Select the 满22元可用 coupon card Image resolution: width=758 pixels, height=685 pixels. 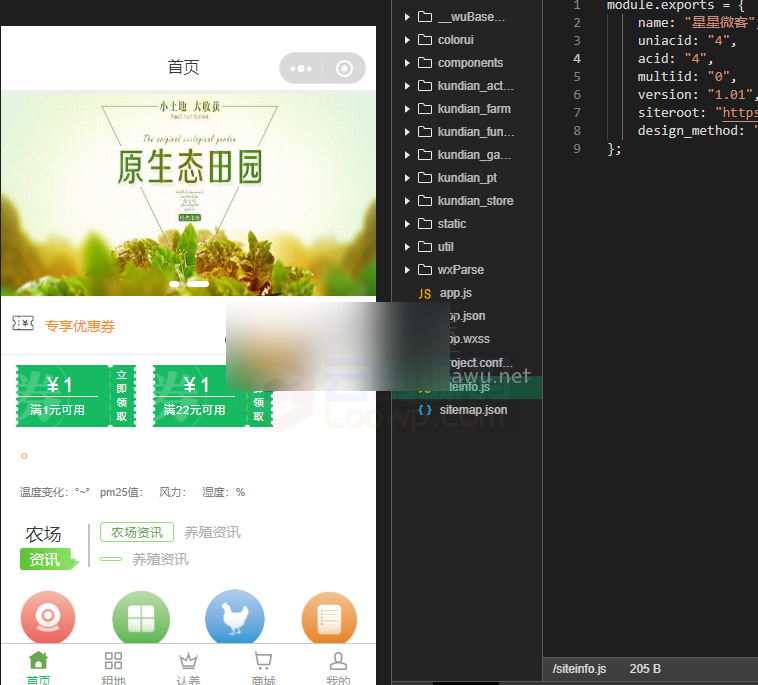point(213,396)
